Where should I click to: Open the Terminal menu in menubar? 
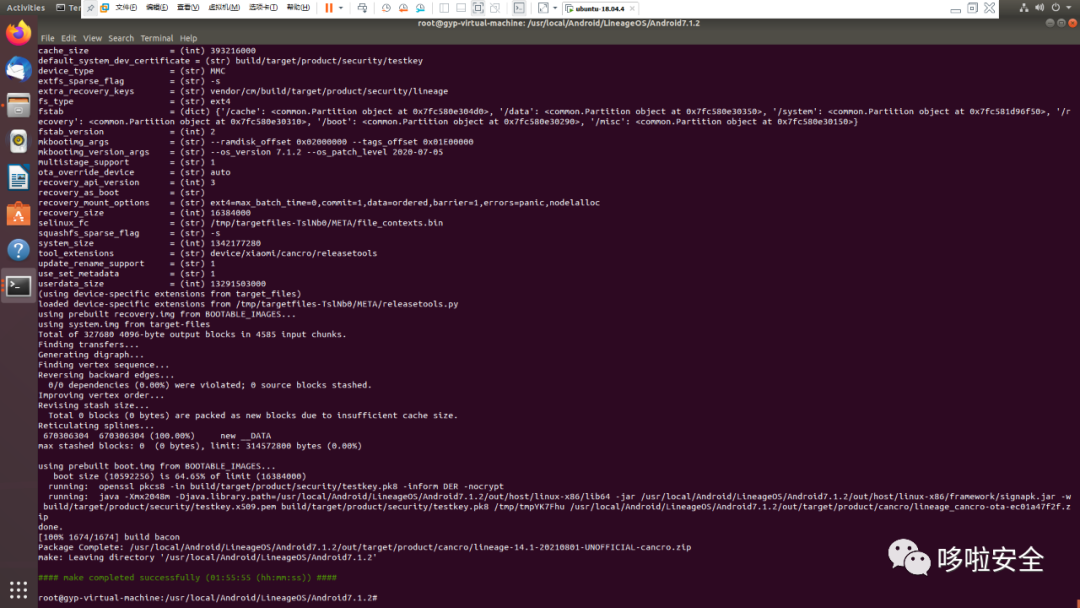point(157,39)
